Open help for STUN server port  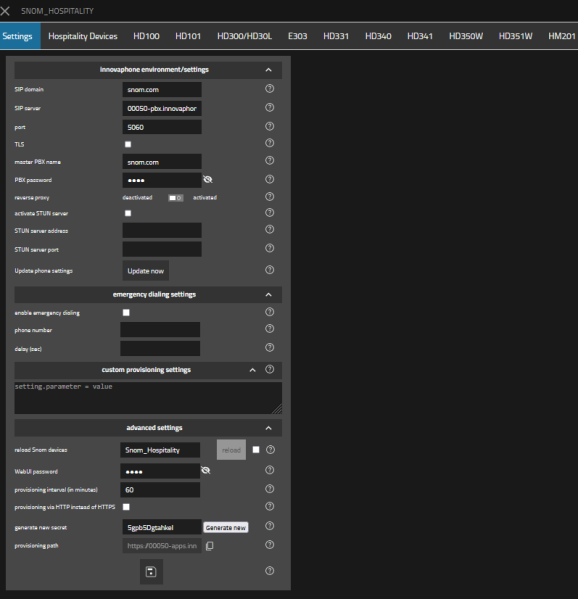coord(269,248)
